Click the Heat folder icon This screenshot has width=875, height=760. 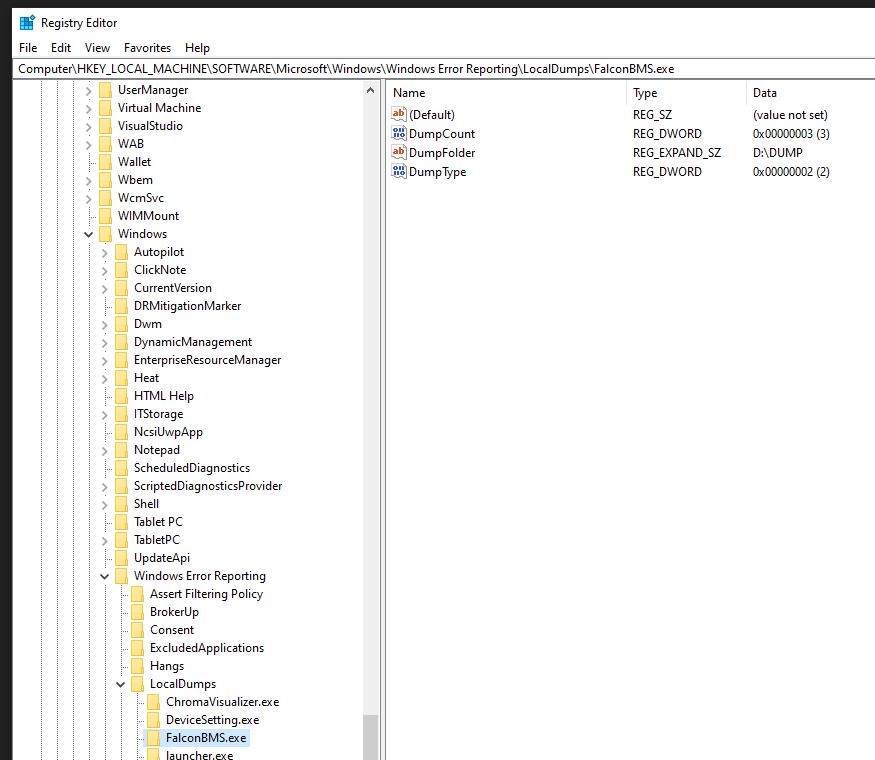(122, 378)
